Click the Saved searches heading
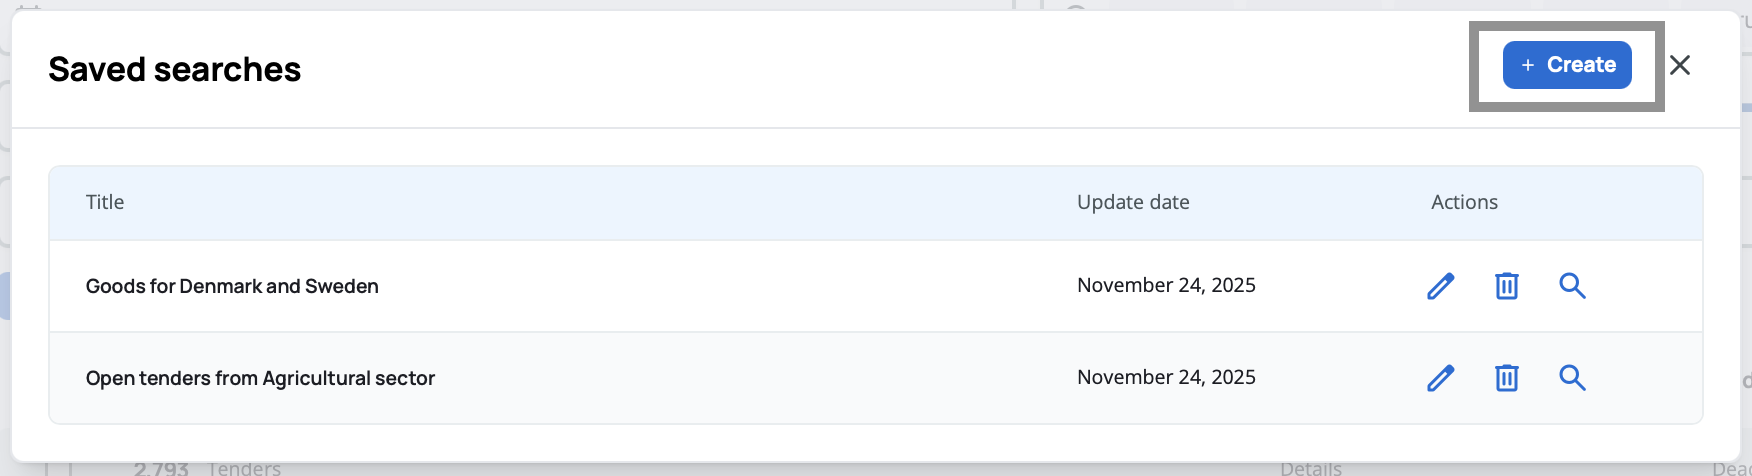Screen dimensions: 1752x476 click(x=174, y=69)
